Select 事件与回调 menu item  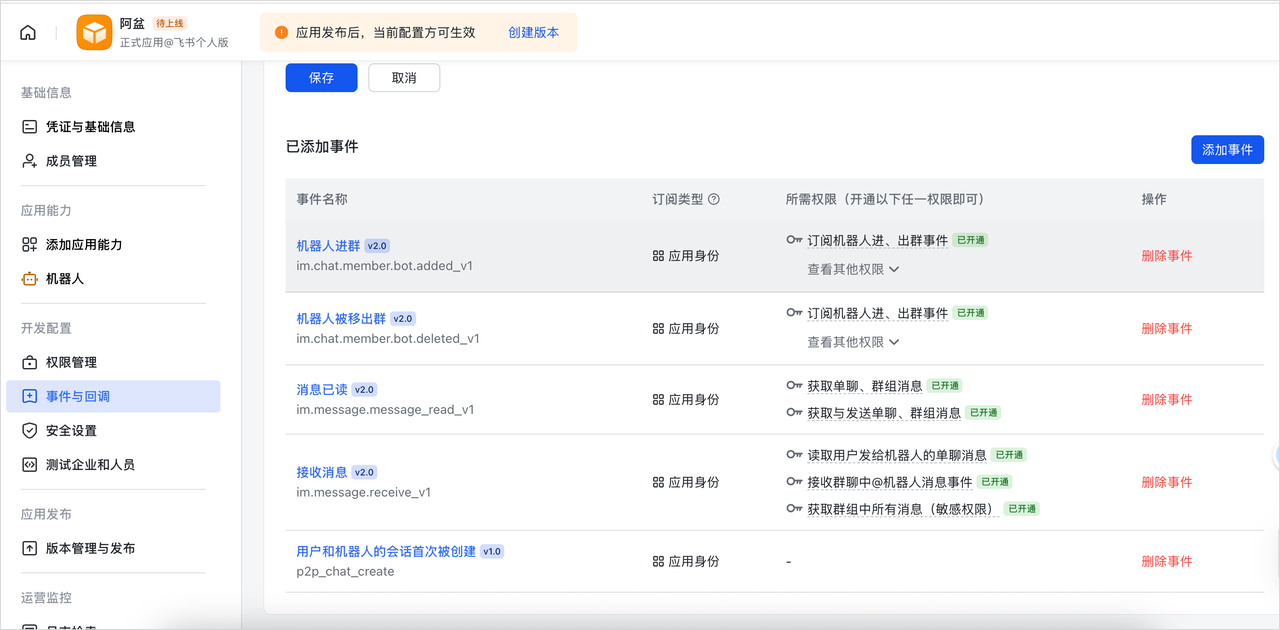[113, 397]
